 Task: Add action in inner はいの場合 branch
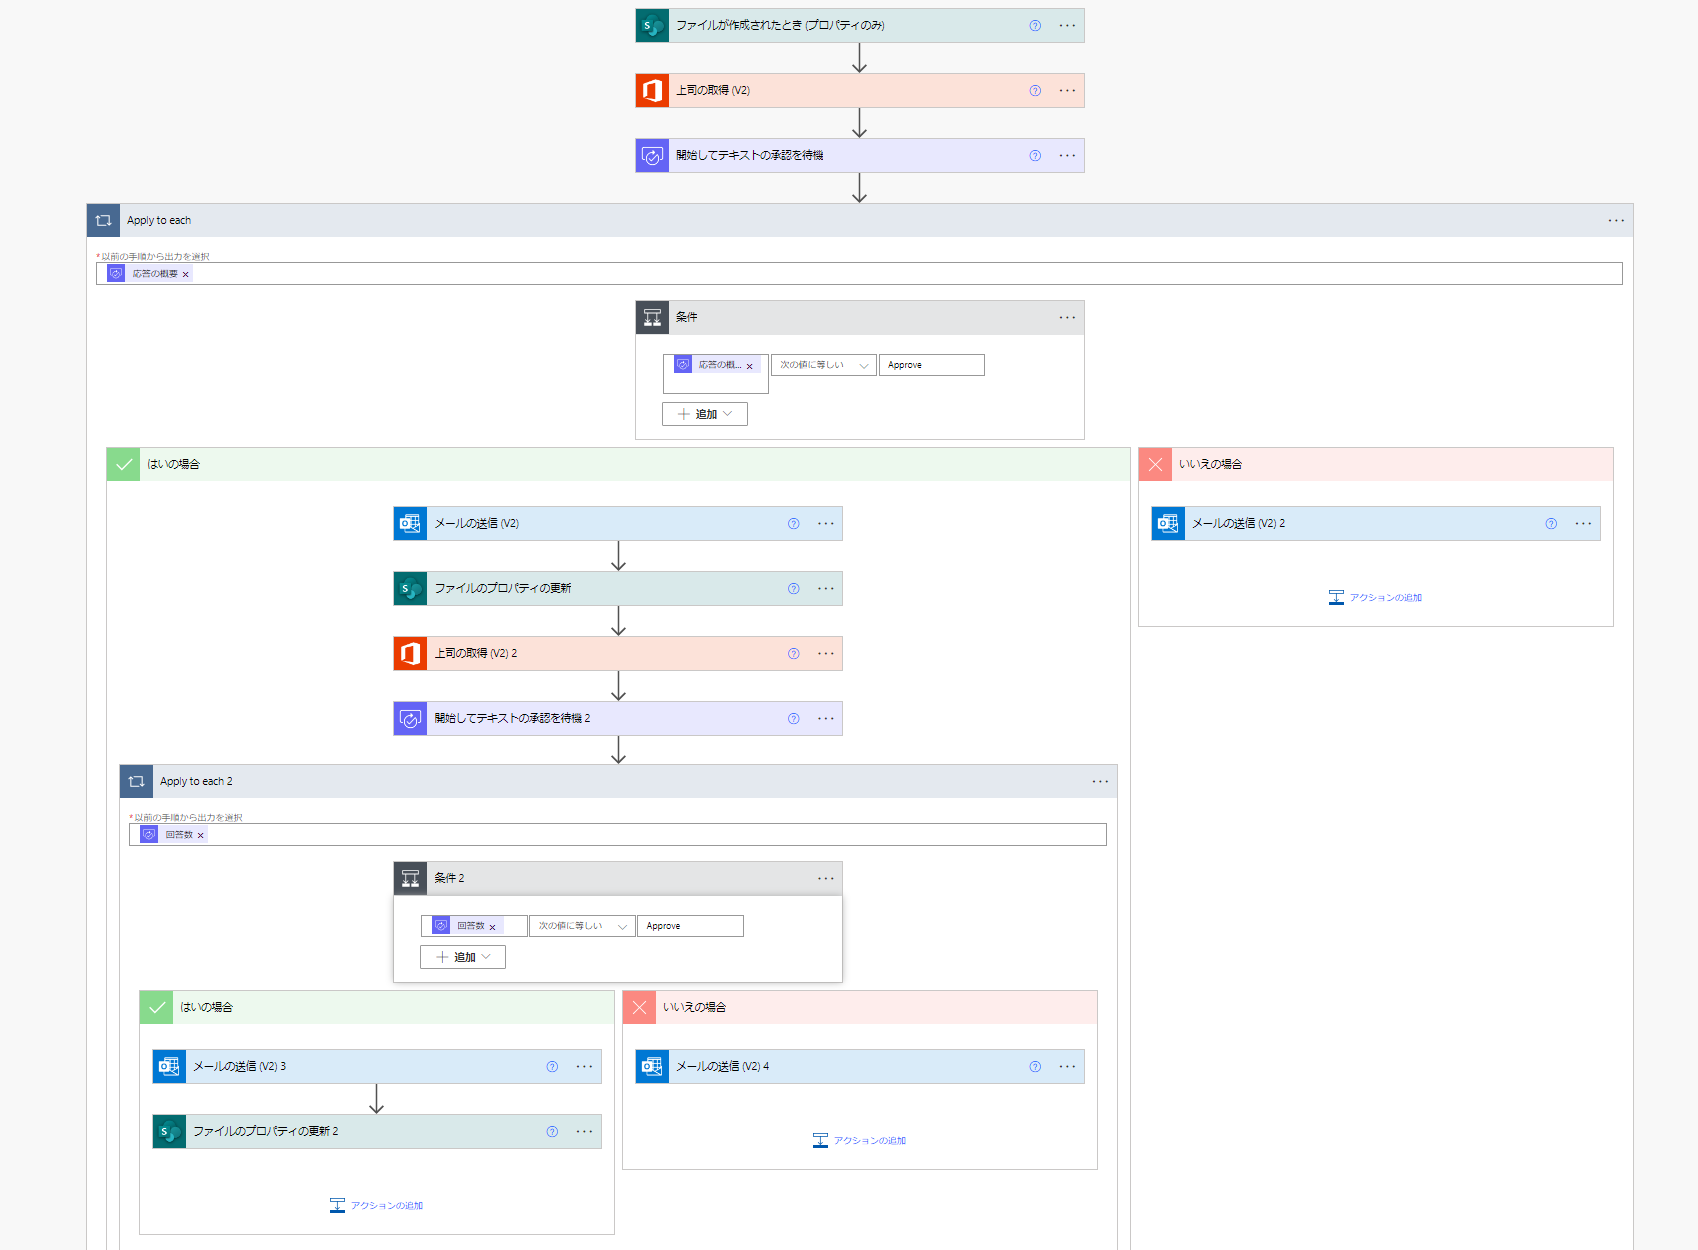[x=376, y=1206]
